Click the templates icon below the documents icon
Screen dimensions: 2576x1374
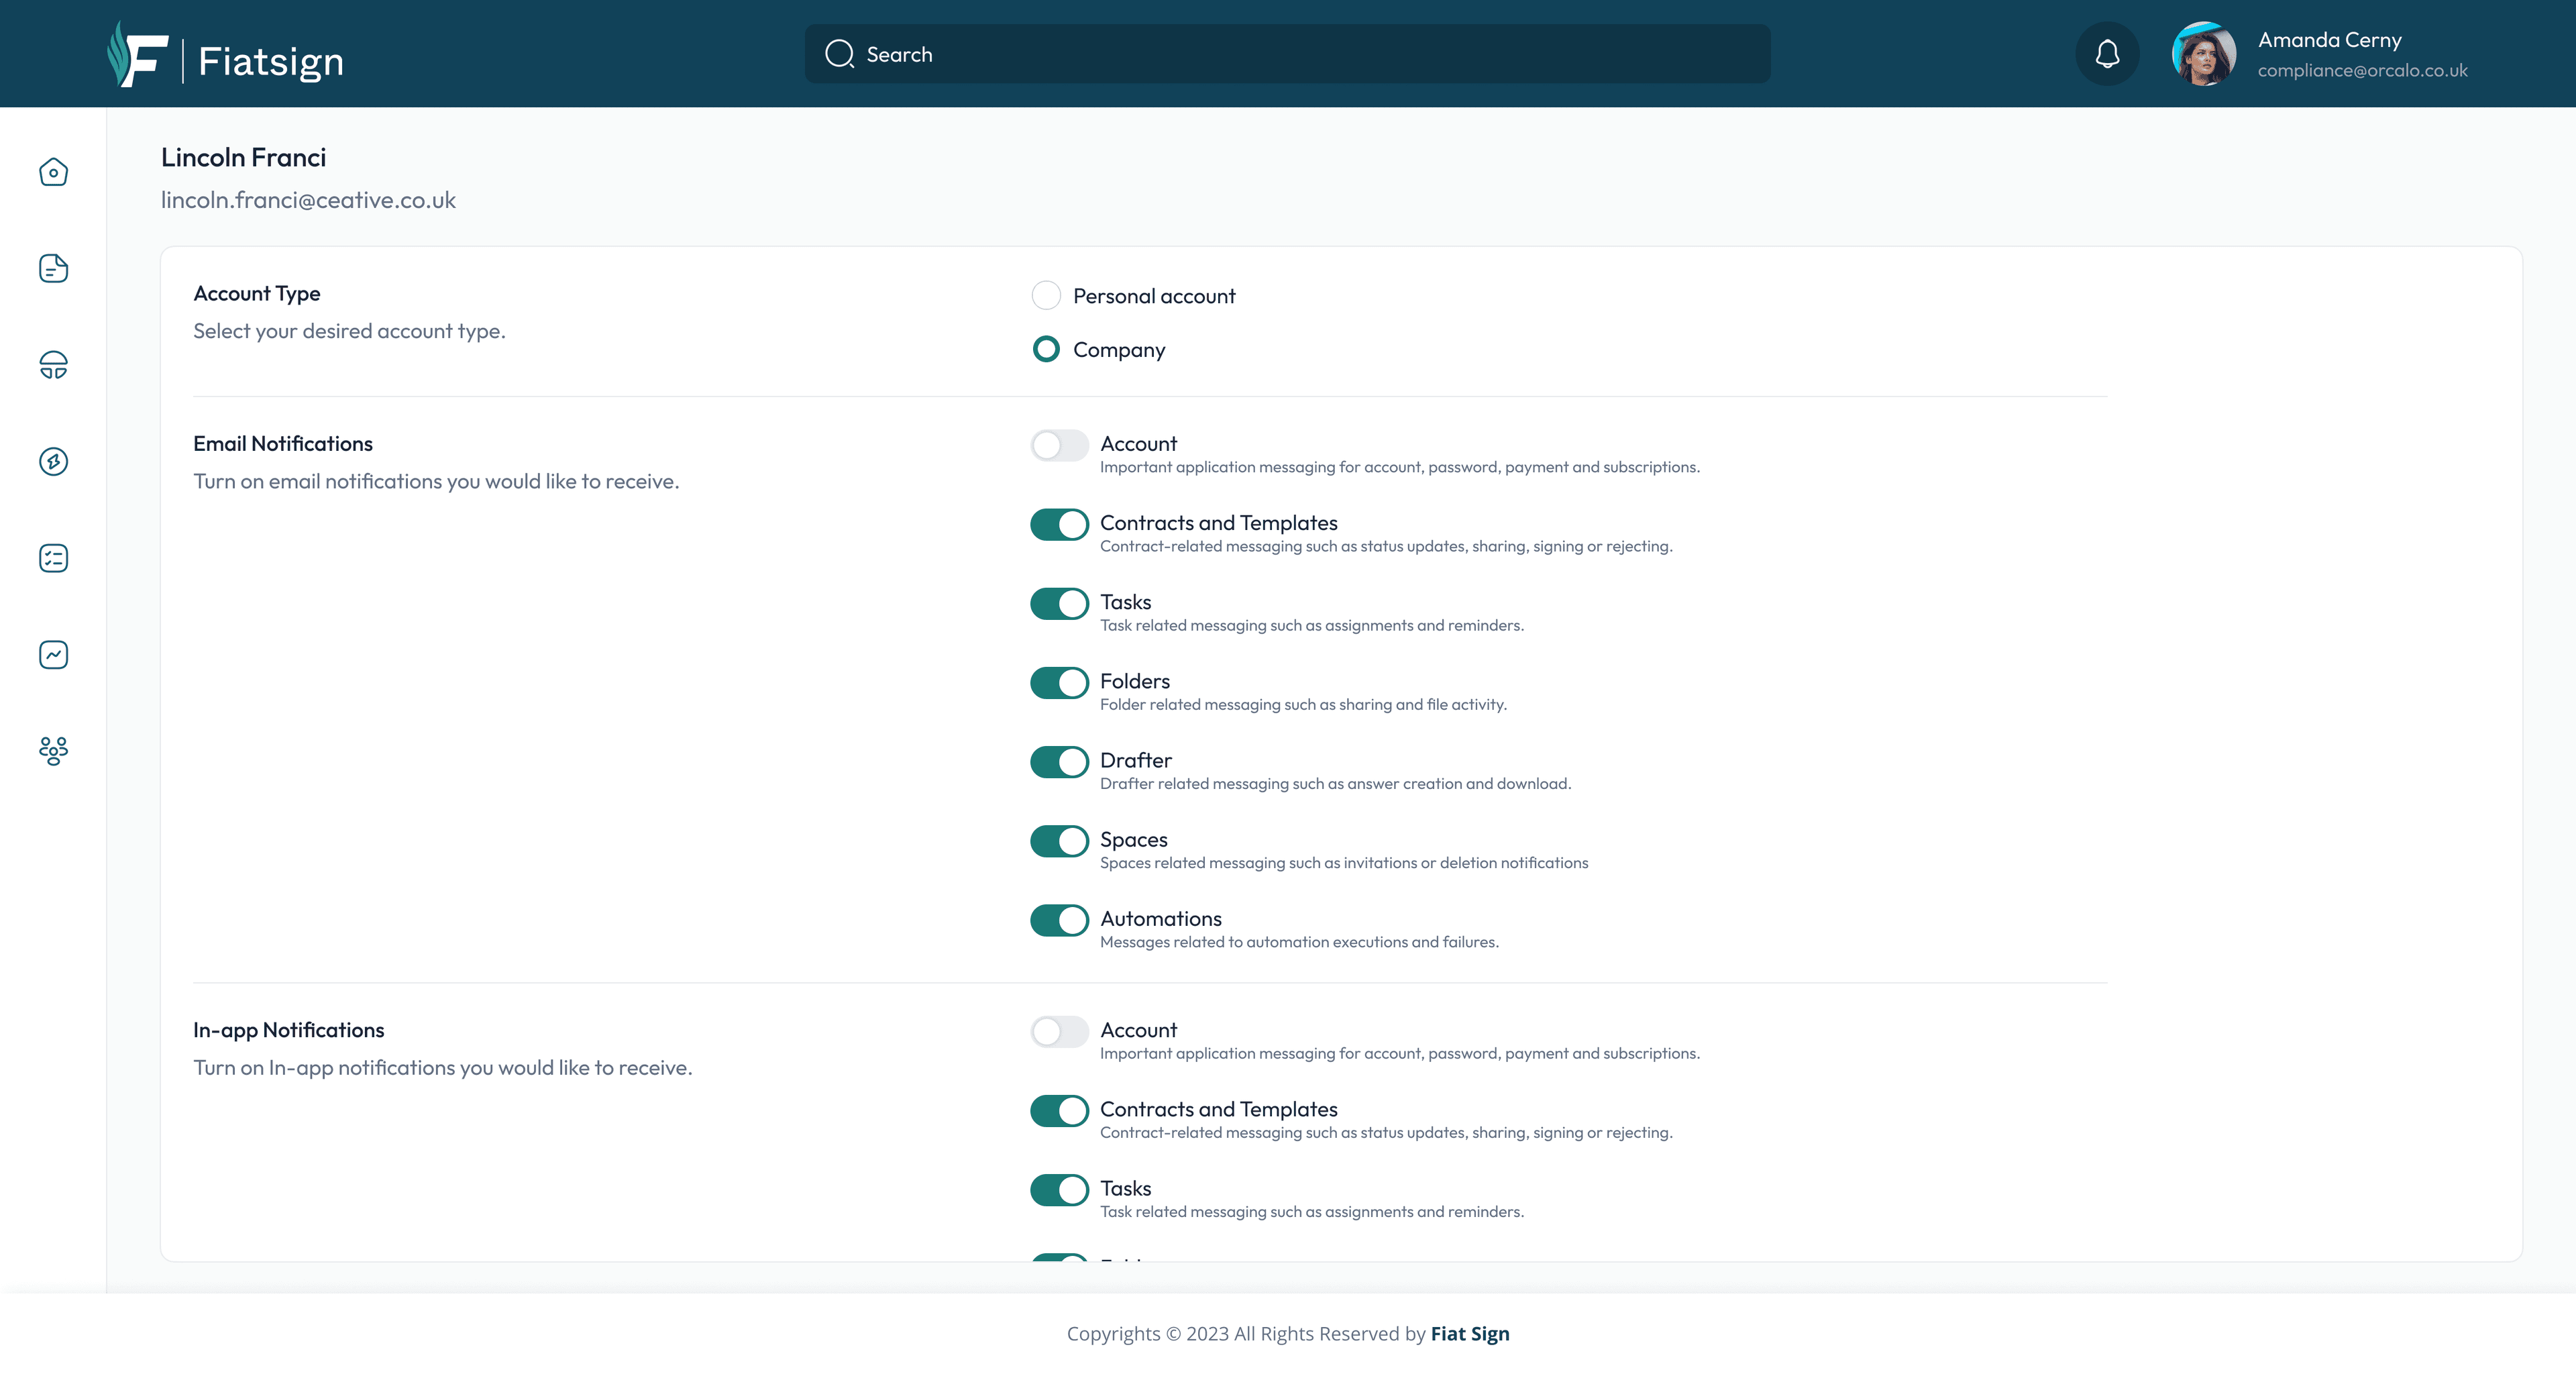point(53,365)
